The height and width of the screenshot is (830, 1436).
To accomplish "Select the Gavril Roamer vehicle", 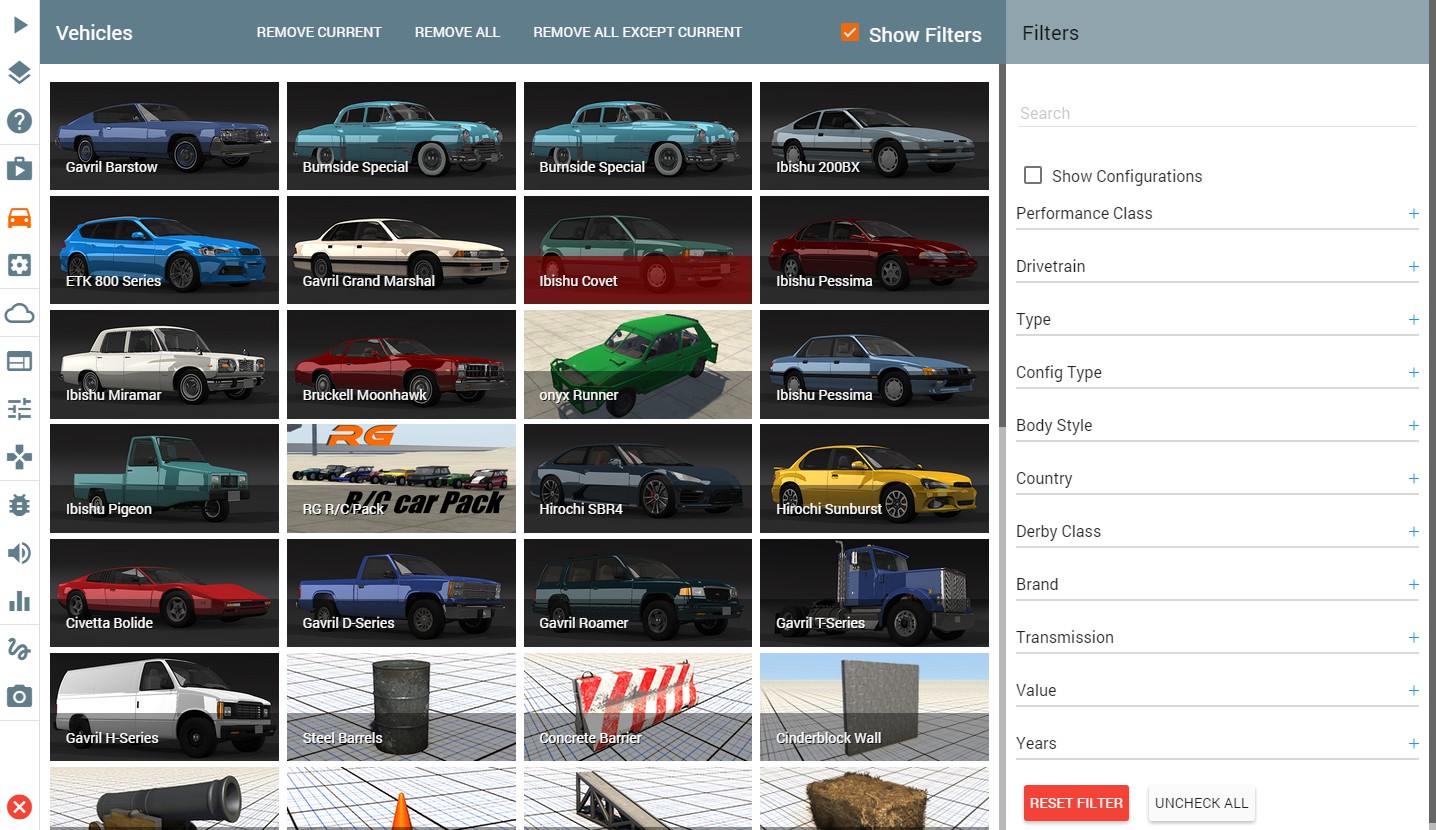I will click(638, 593).
